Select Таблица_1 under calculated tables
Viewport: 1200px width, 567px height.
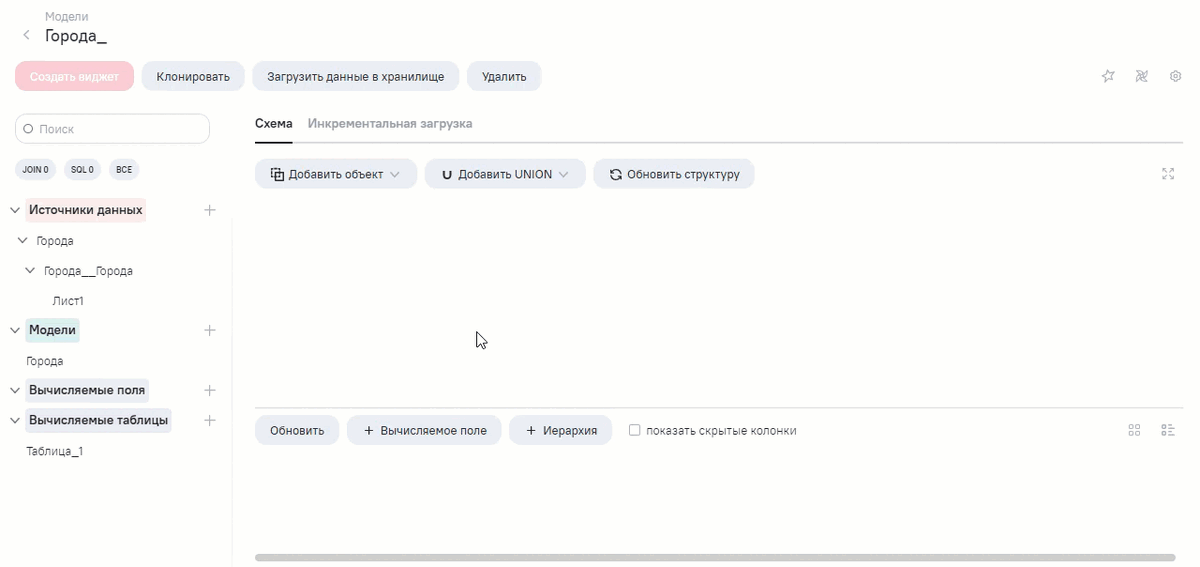[x=54, y=451]
